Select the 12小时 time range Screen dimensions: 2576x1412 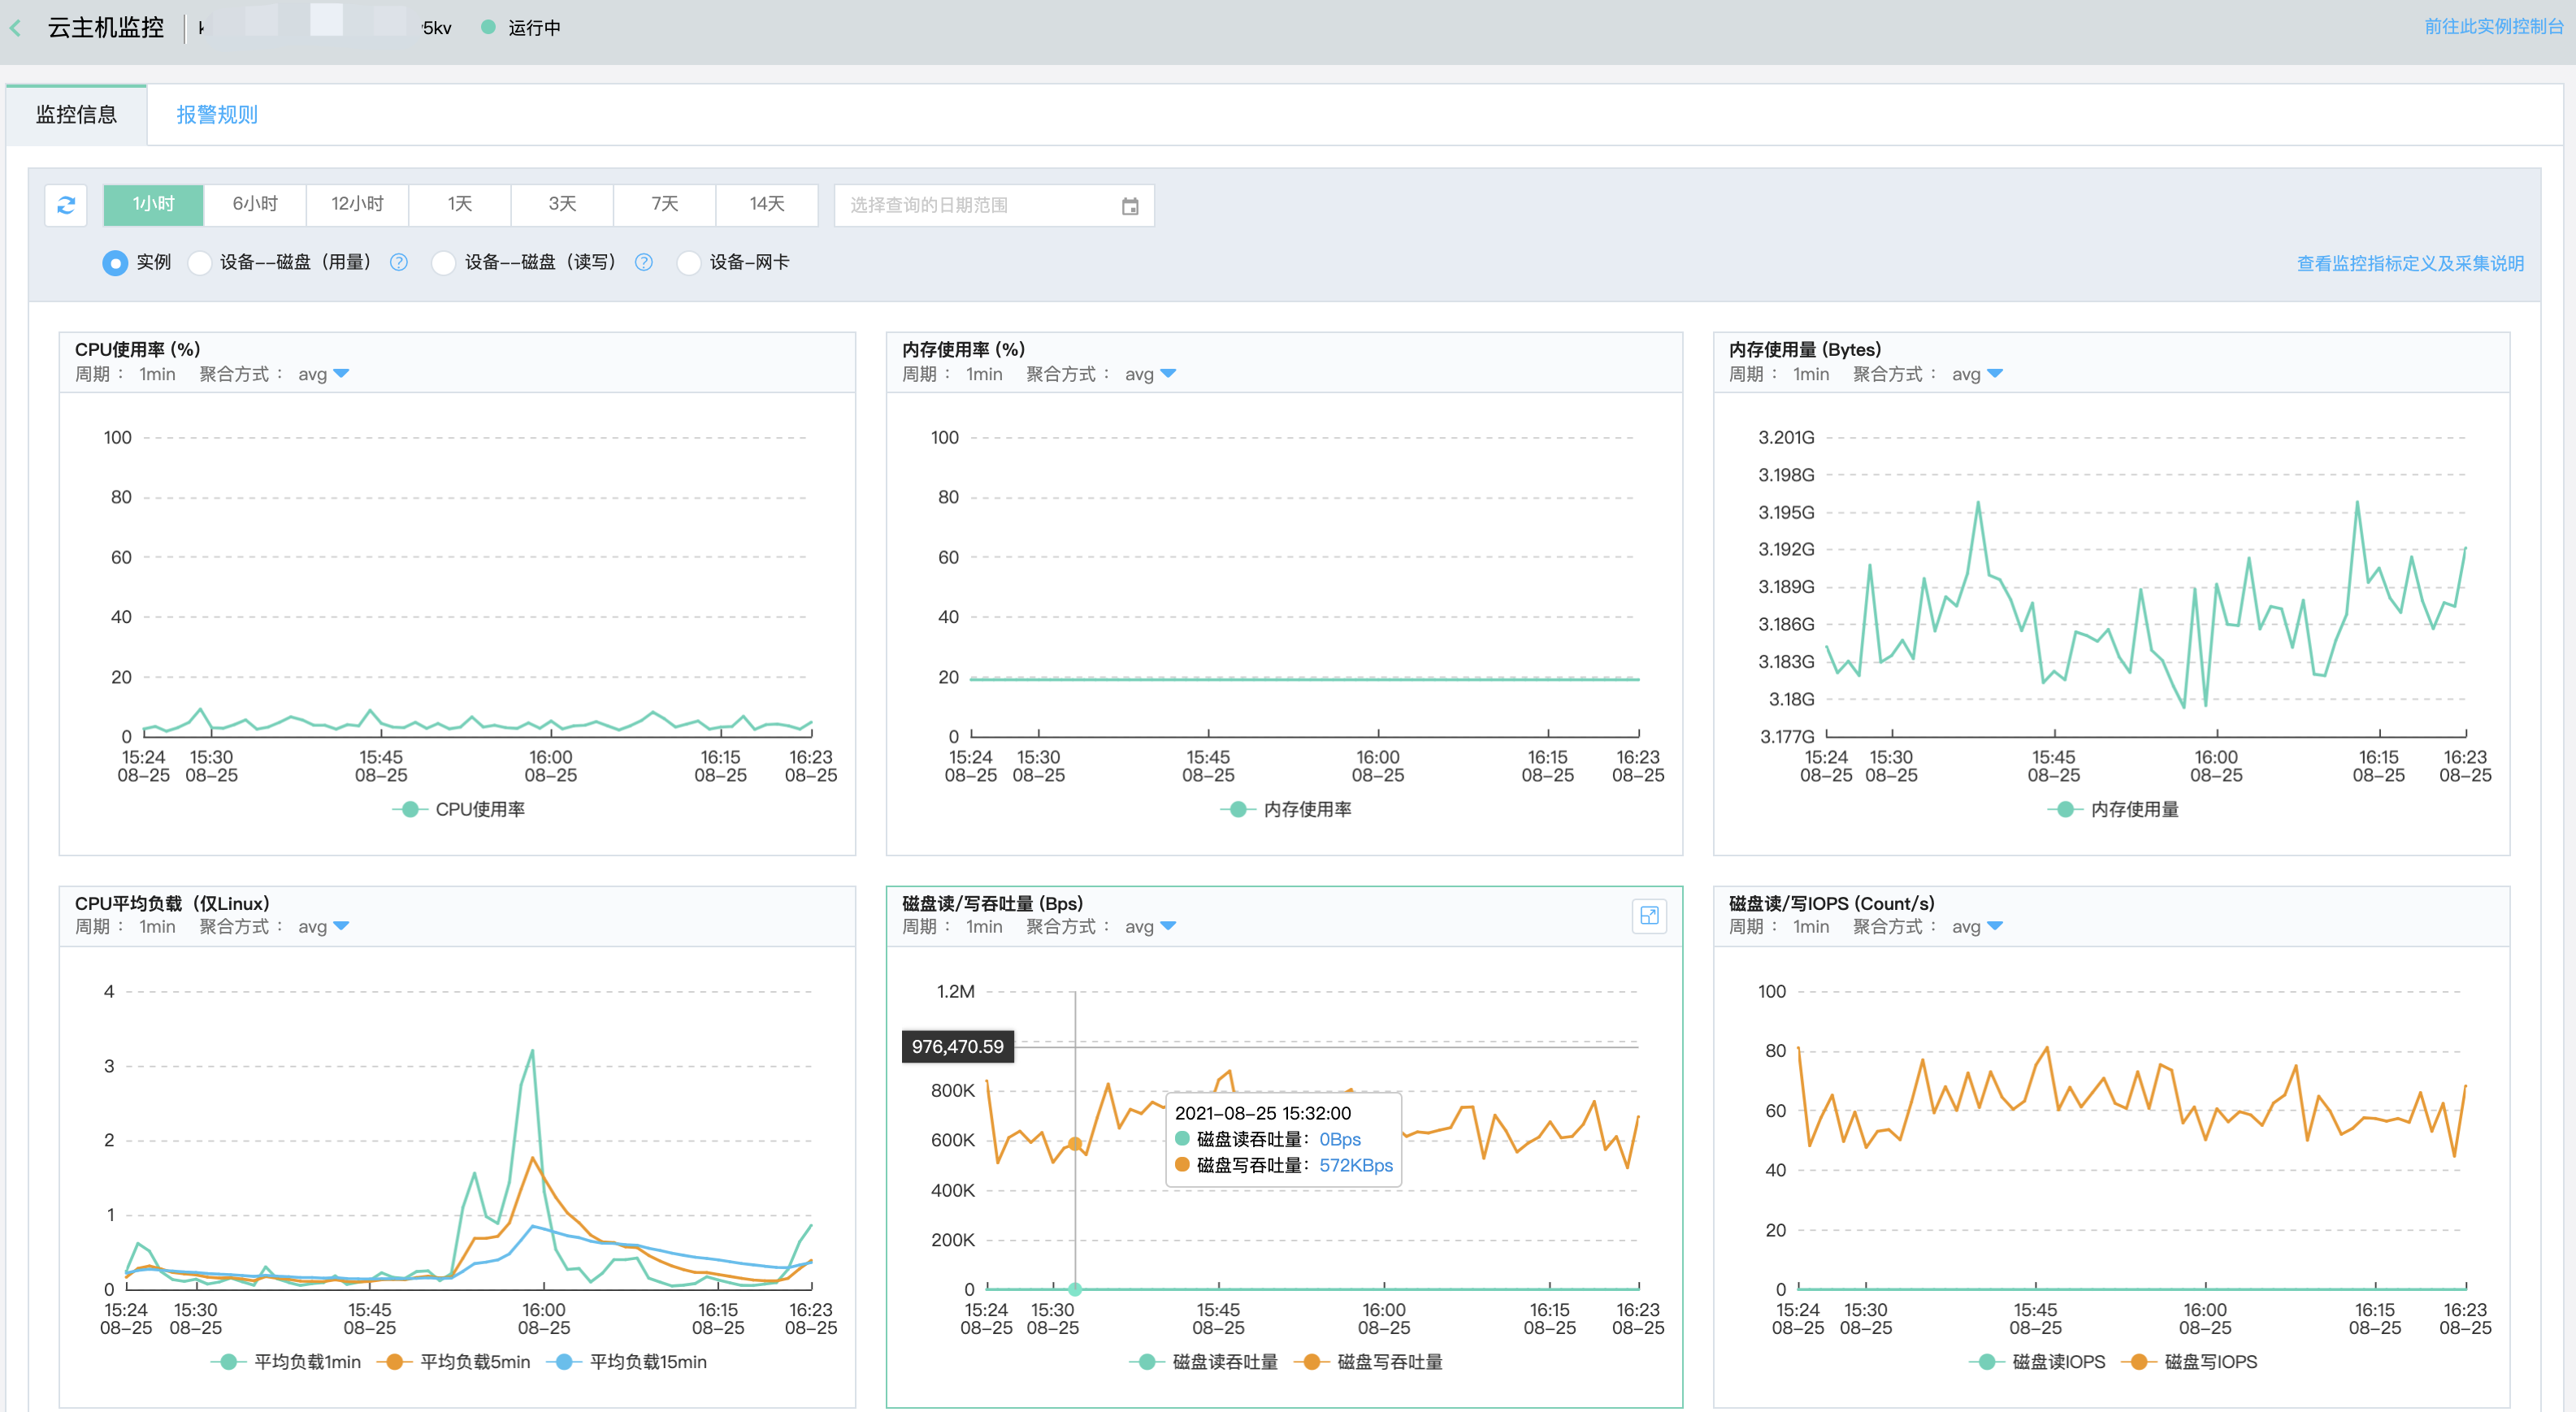(x=358, y=205)
